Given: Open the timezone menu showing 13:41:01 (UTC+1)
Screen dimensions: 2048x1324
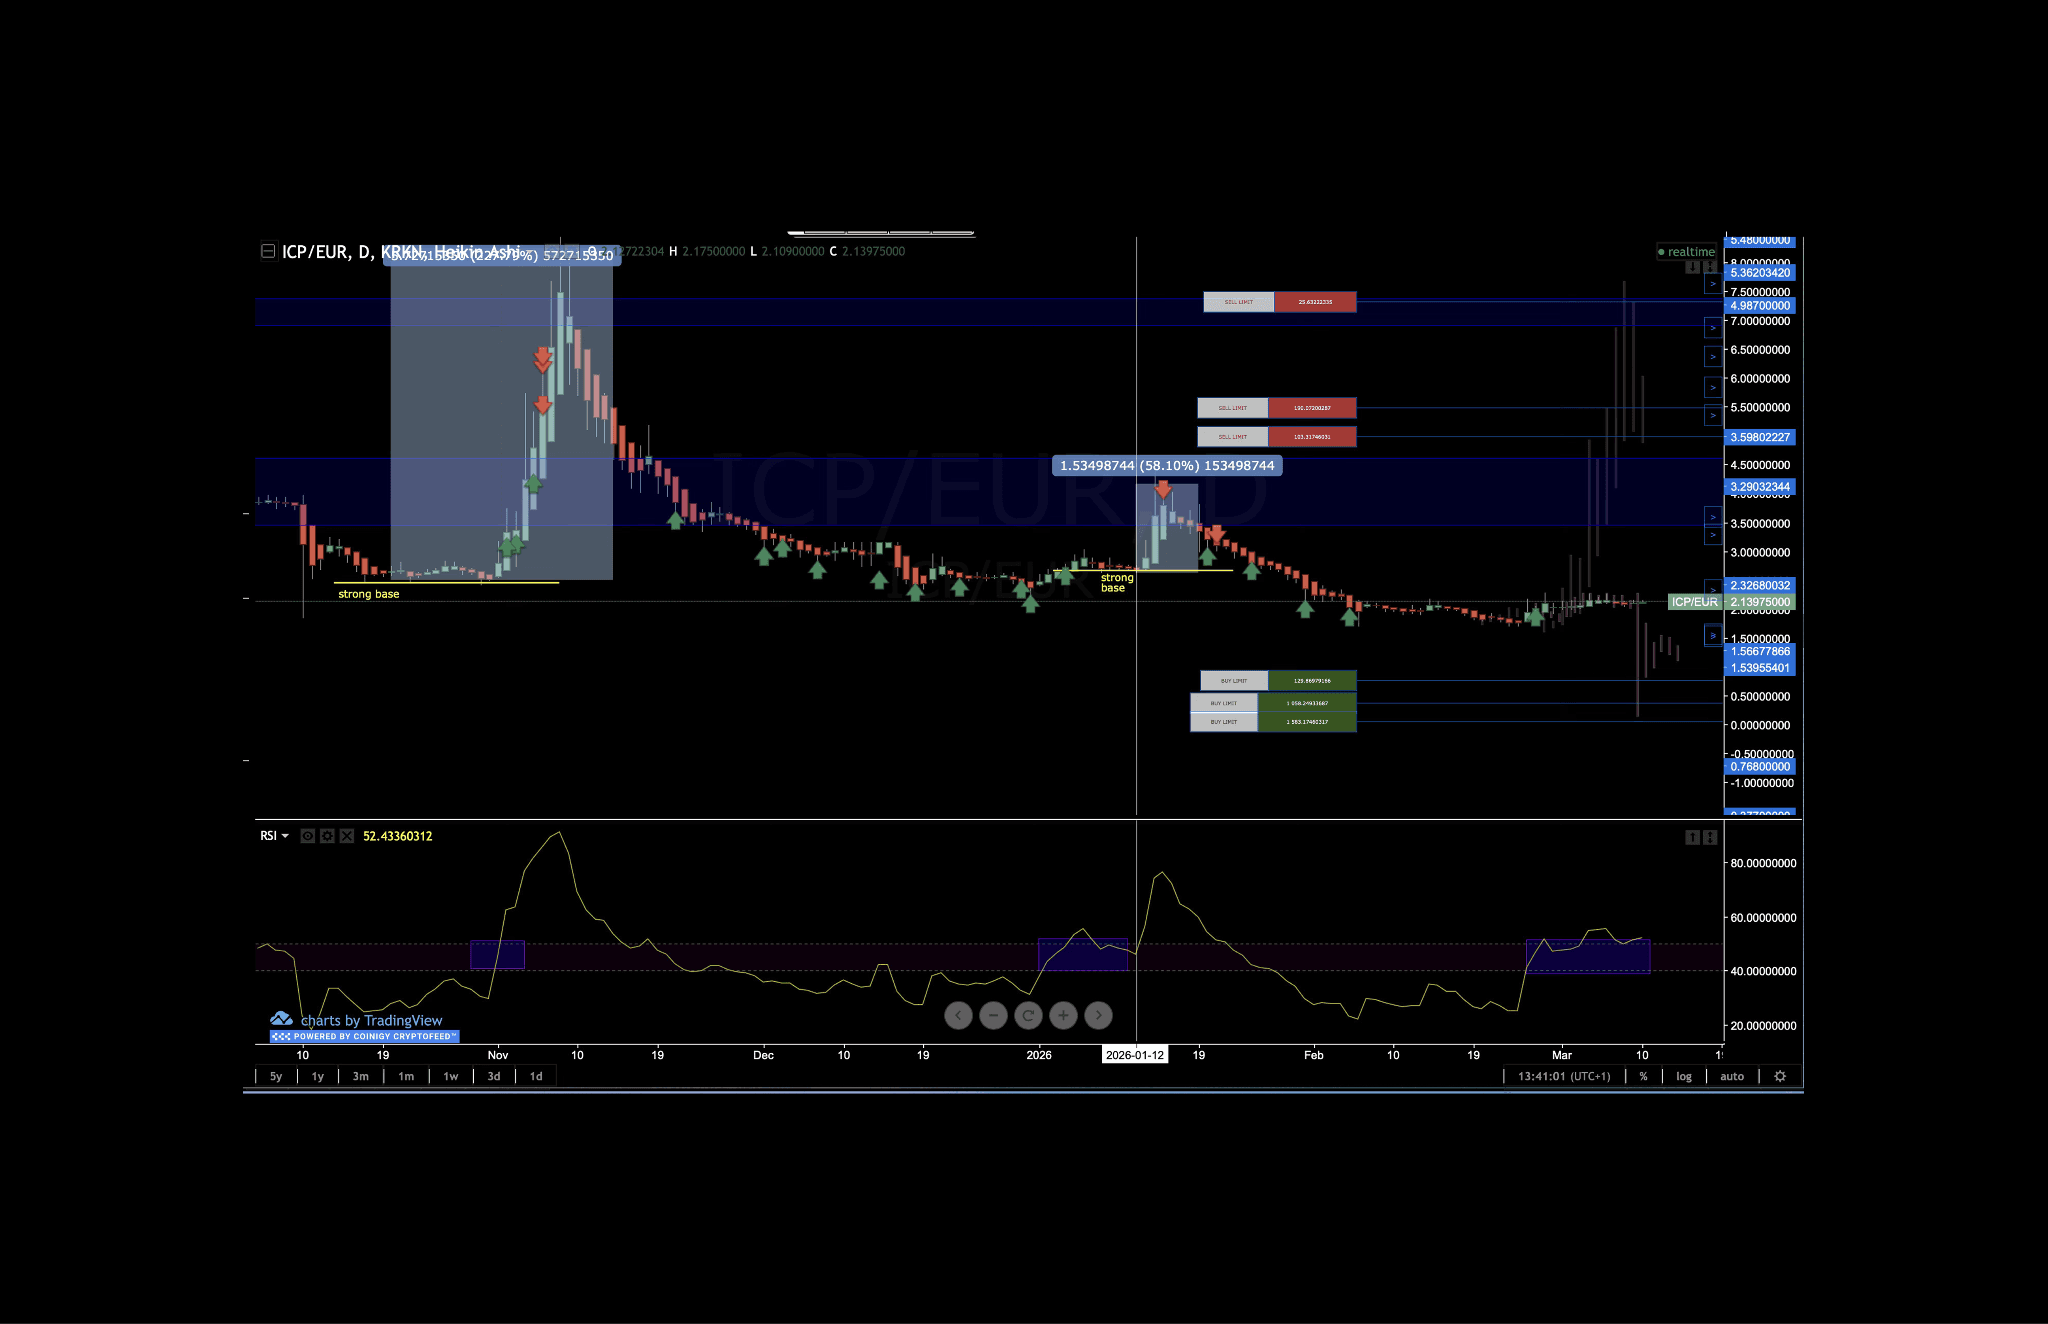Looking at the screenshot, I should click(1564, 1076).
